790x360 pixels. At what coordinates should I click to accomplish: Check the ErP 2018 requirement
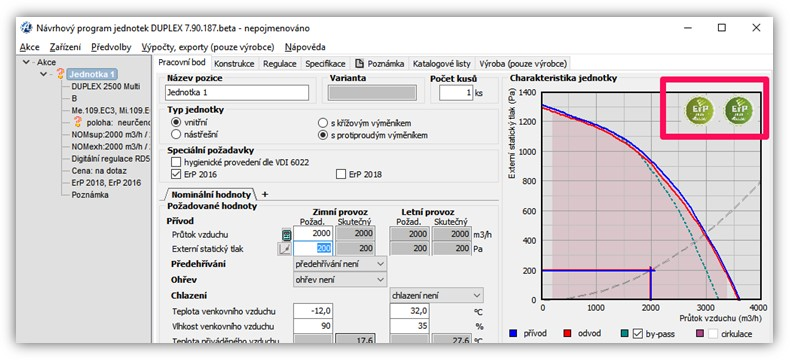[341, 174]
